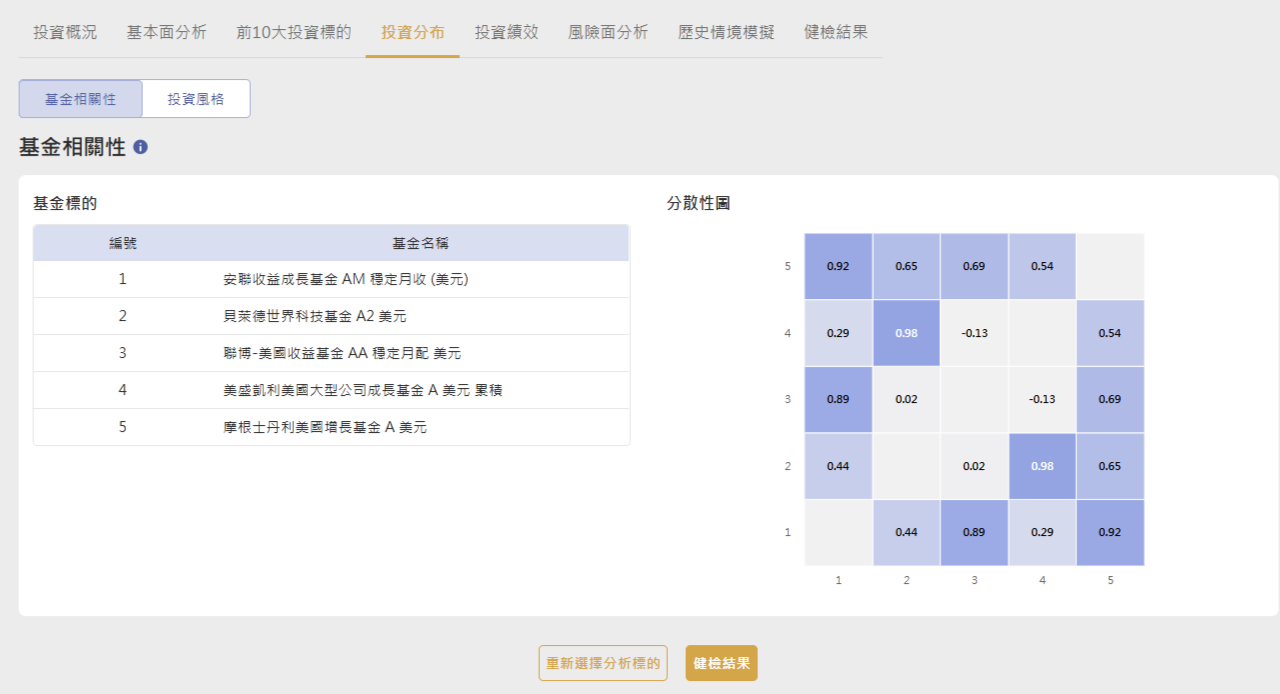Select the 美盛凱利美國大型公司成長基金 row

point(331,390)
